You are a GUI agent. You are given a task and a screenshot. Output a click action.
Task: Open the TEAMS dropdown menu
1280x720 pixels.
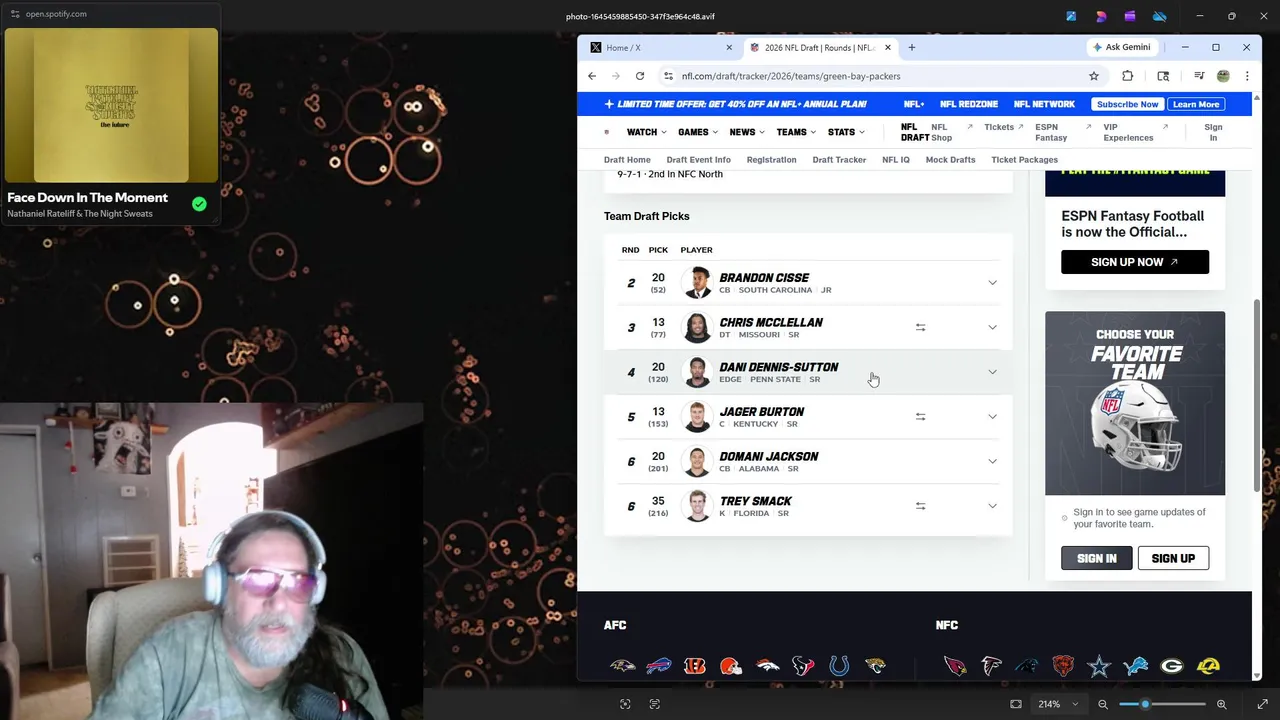(796, 132)
